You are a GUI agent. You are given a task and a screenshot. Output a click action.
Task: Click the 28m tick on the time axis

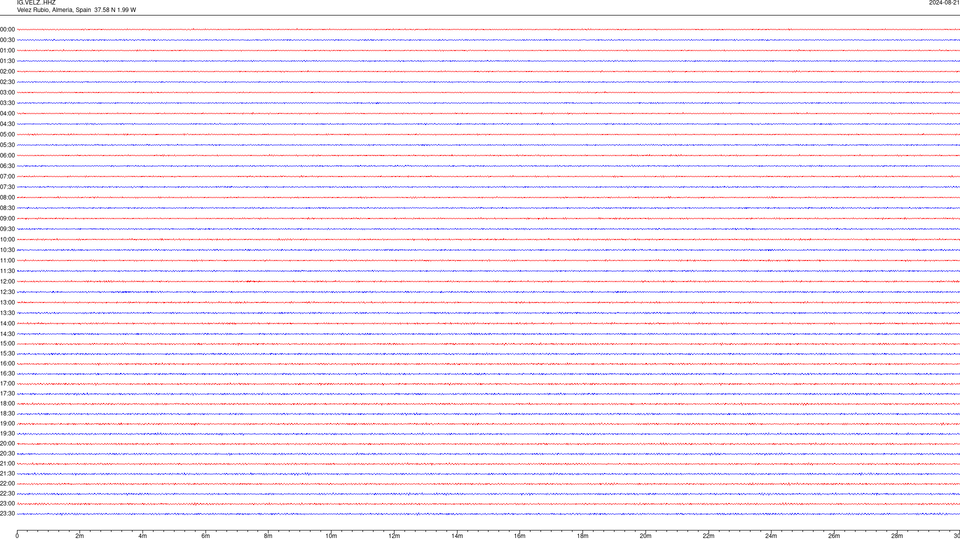[897, 536]
